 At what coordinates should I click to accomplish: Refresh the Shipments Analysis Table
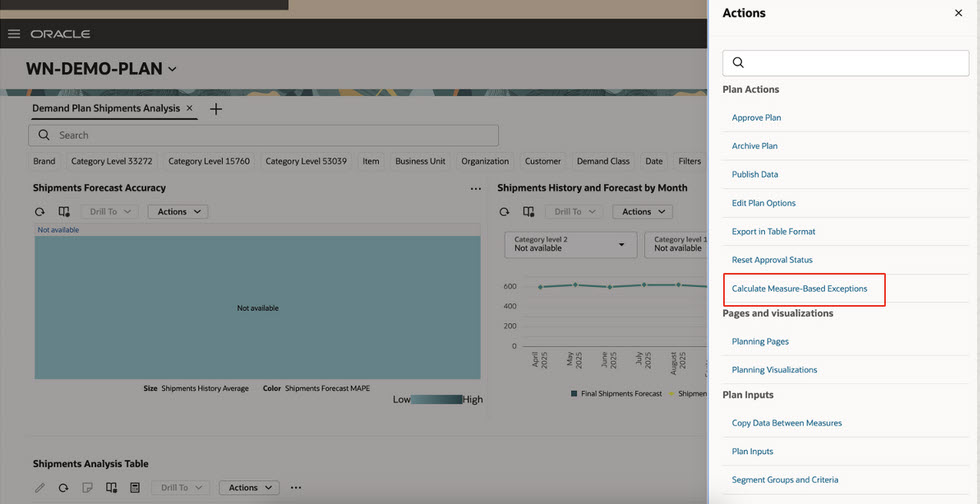click(x=63, y=488)
